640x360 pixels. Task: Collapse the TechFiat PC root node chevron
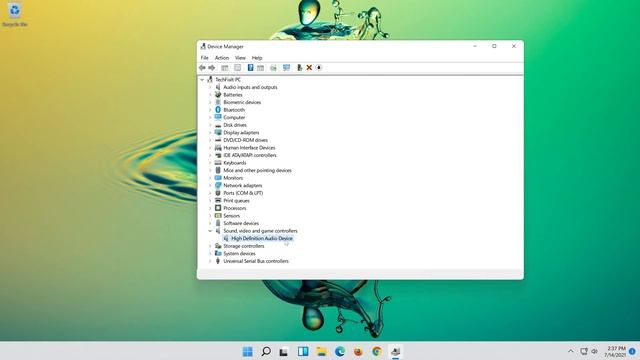pos(202,80)
